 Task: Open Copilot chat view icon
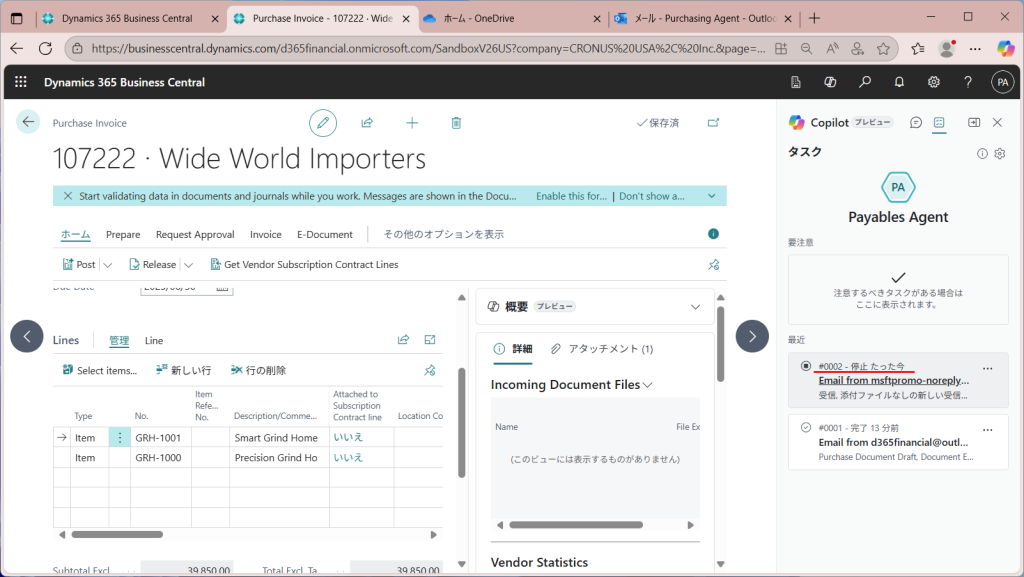pos(916,123)
